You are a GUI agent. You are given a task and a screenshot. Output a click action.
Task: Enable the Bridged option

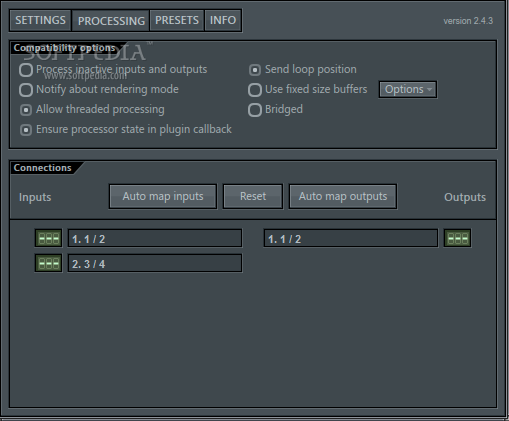tap(255, 110)
